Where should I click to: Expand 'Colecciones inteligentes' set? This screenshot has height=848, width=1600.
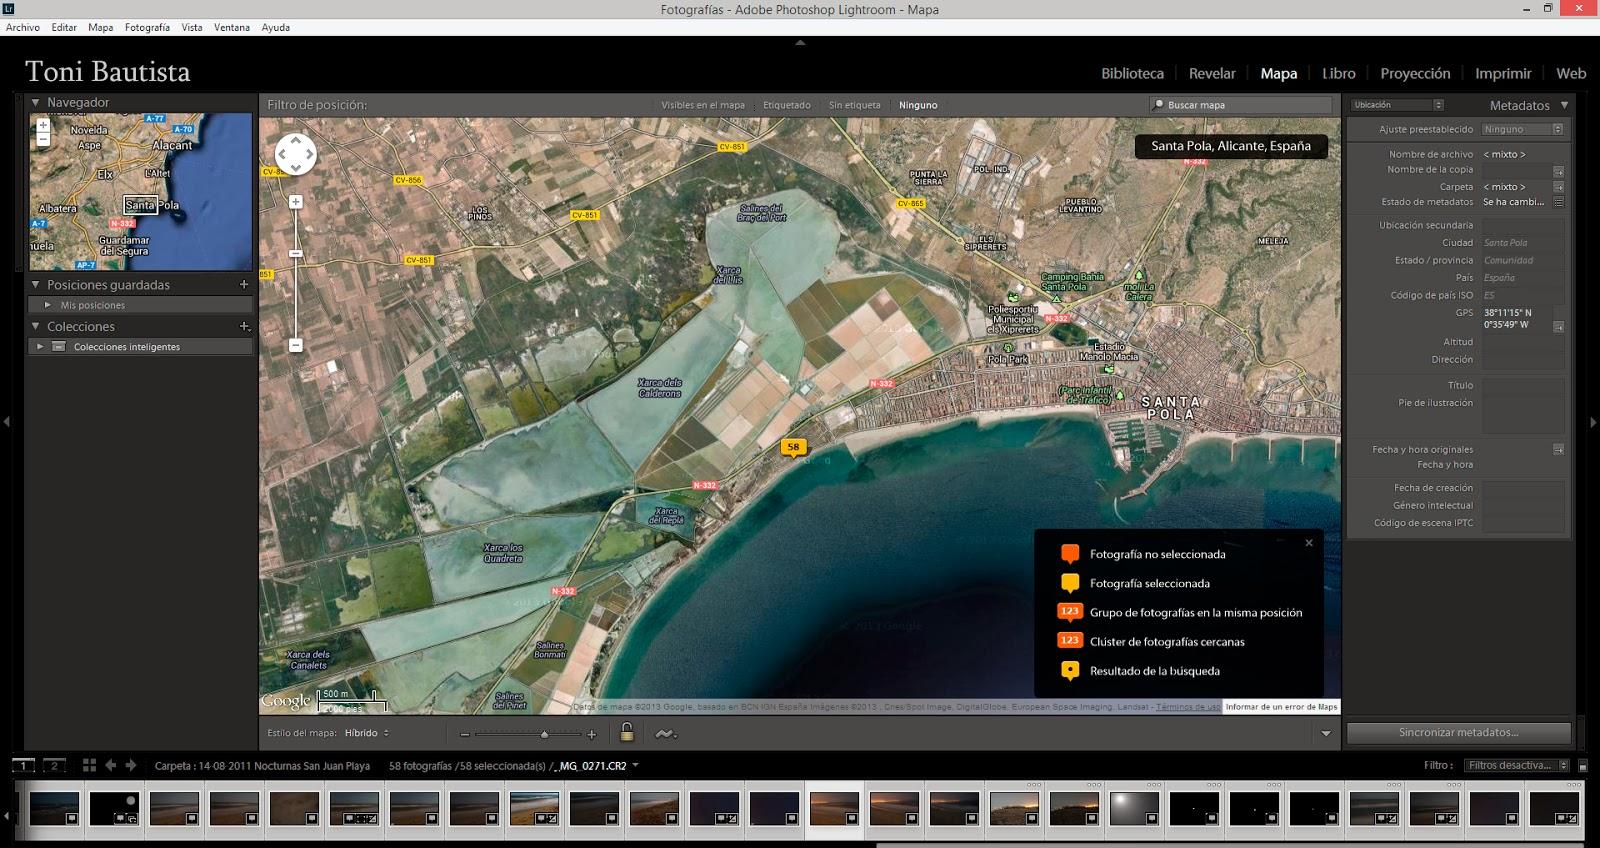(40, 347)
